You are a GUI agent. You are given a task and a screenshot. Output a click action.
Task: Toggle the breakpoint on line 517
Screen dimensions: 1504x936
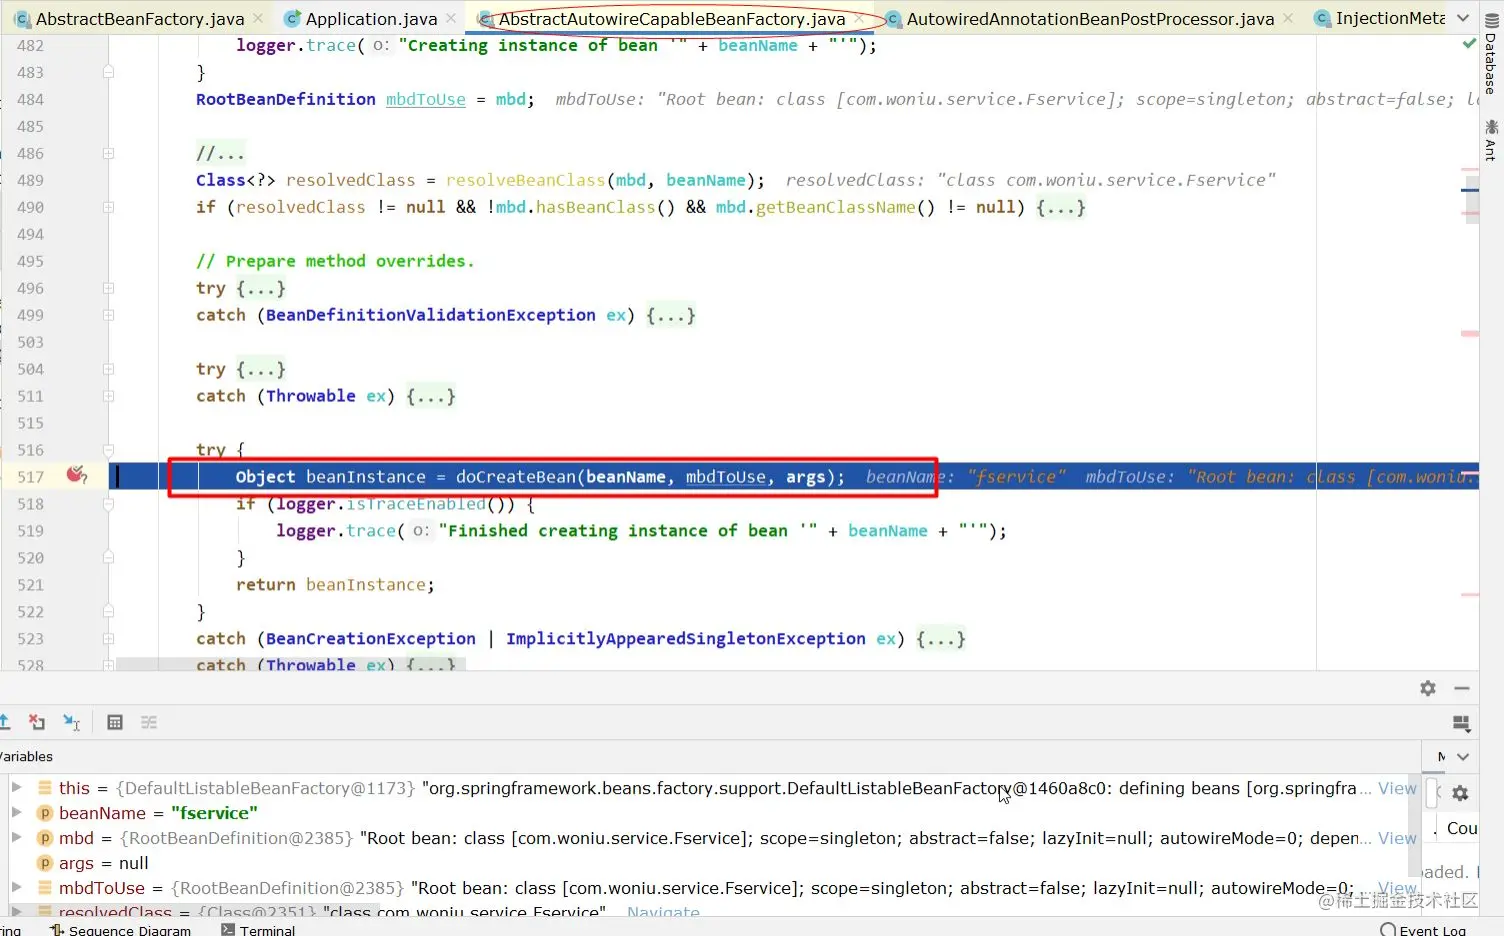click(76, 475)
